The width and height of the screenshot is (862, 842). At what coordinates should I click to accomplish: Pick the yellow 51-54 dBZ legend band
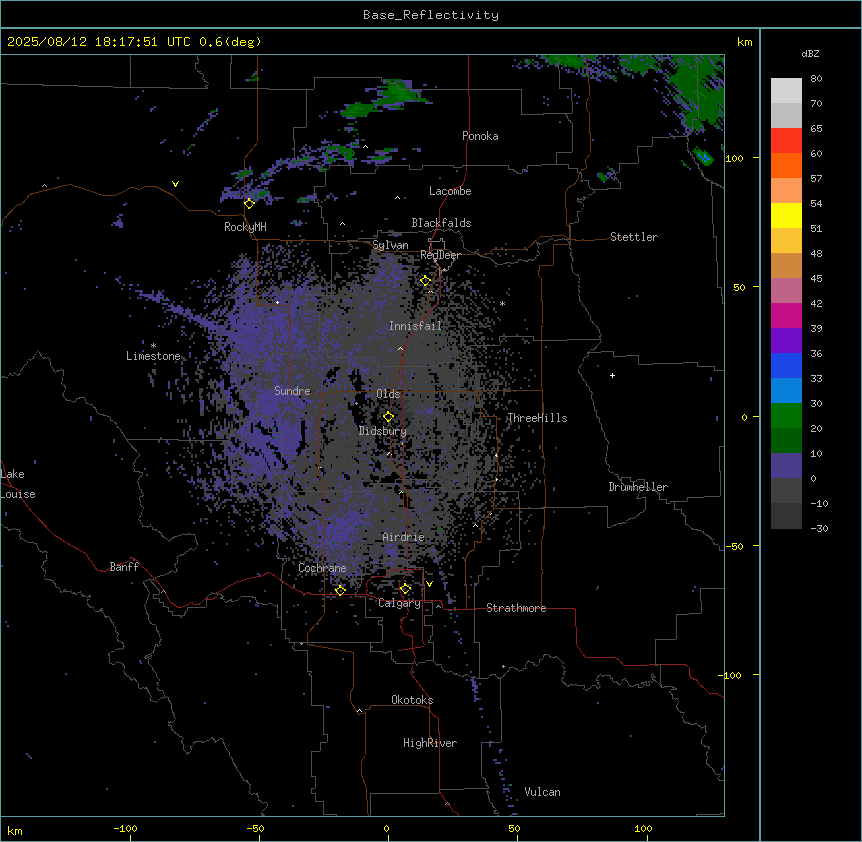pyautogui.click(x=786, y=215)
